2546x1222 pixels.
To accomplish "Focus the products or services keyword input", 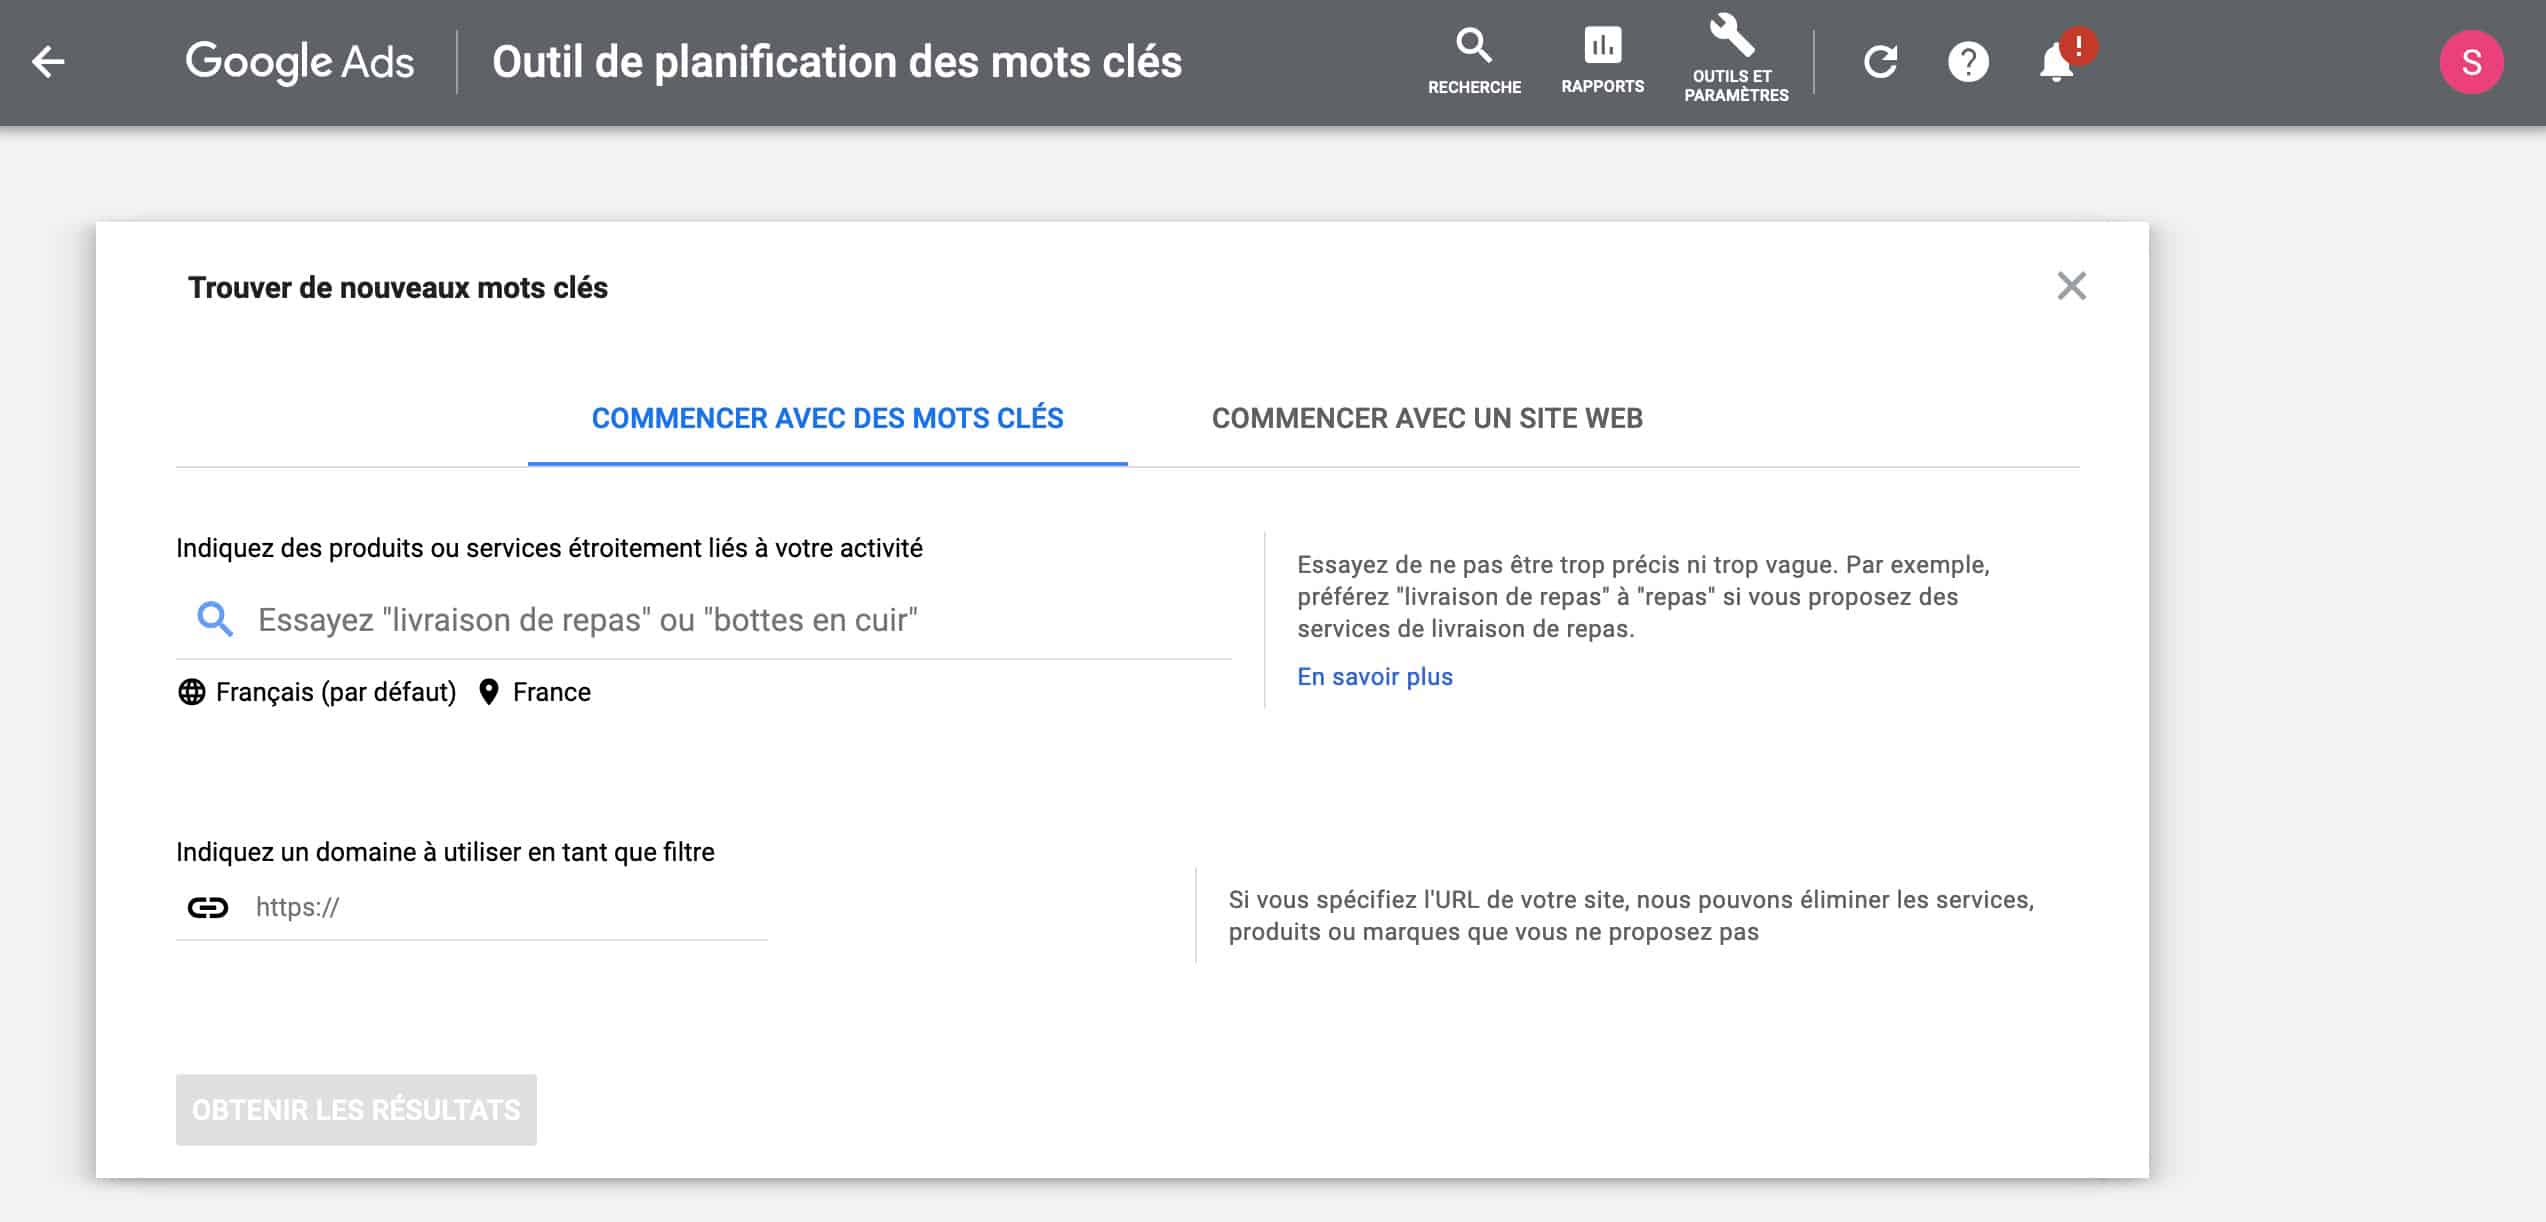I will [704, 620].
